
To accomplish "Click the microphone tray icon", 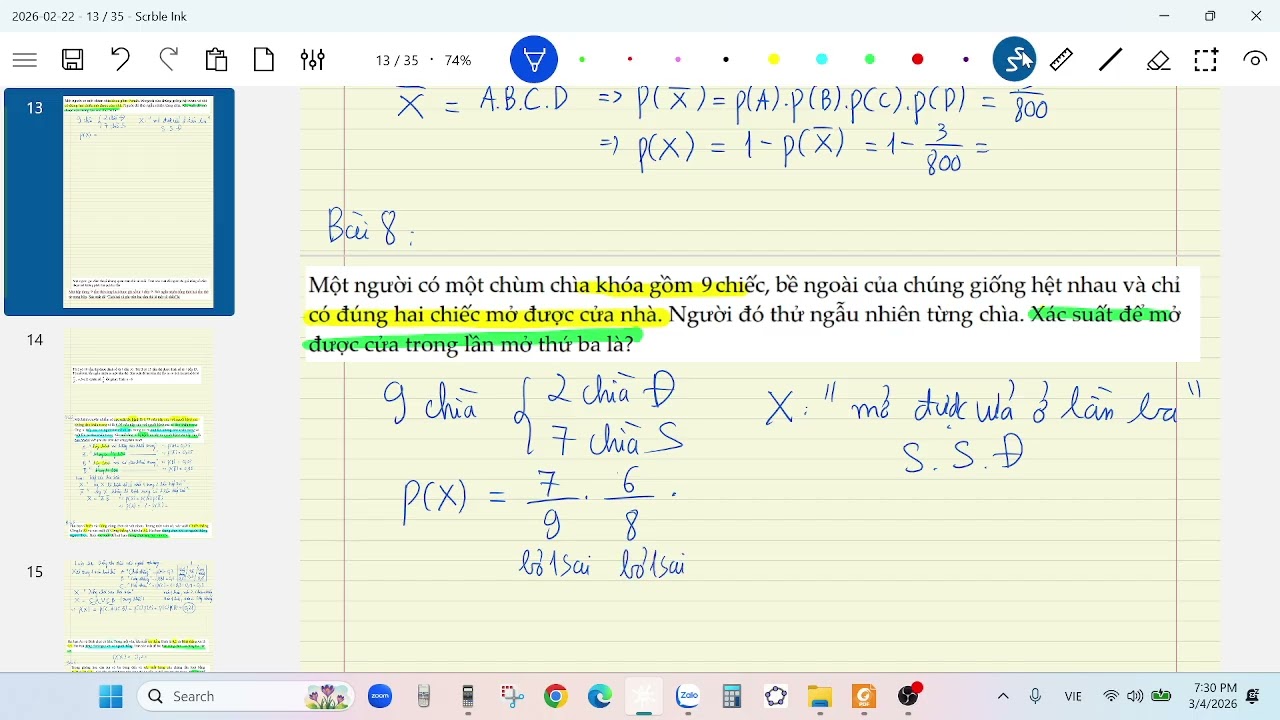I will pos(1036,696).
